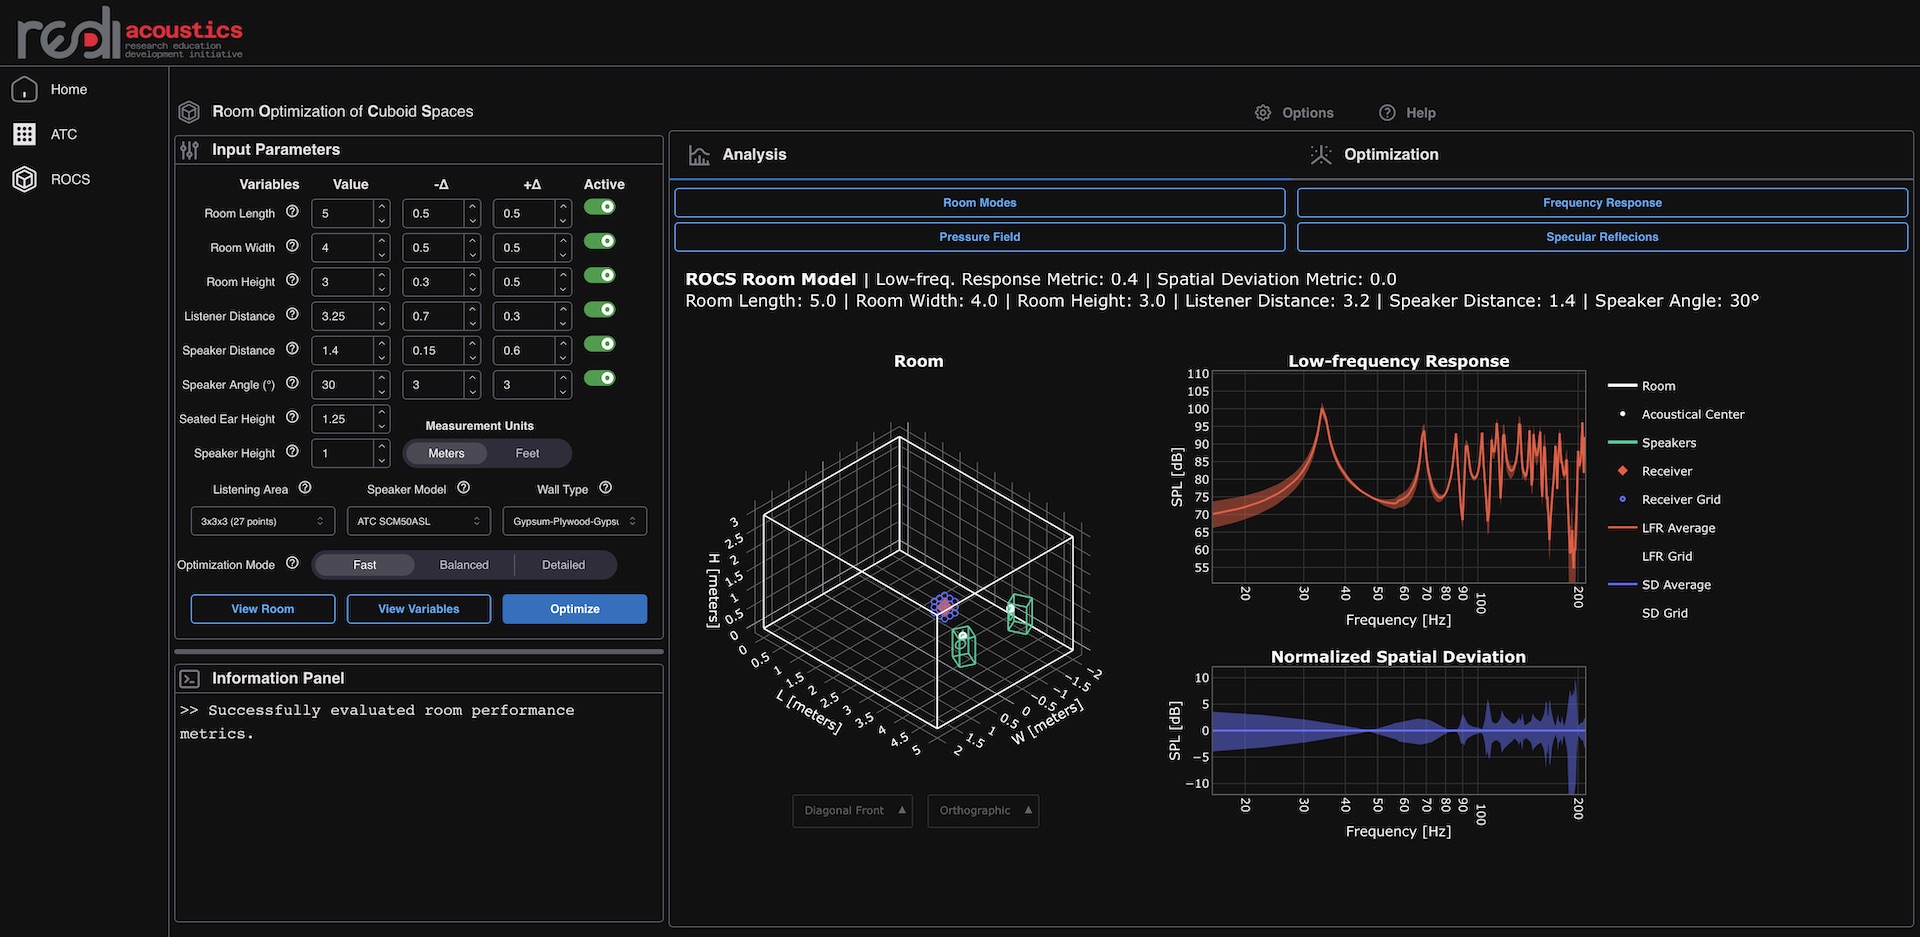Expand the Speaker Model dropdown
The image size is (1920, 937).
pyautogui.click(x=418, y=521)
